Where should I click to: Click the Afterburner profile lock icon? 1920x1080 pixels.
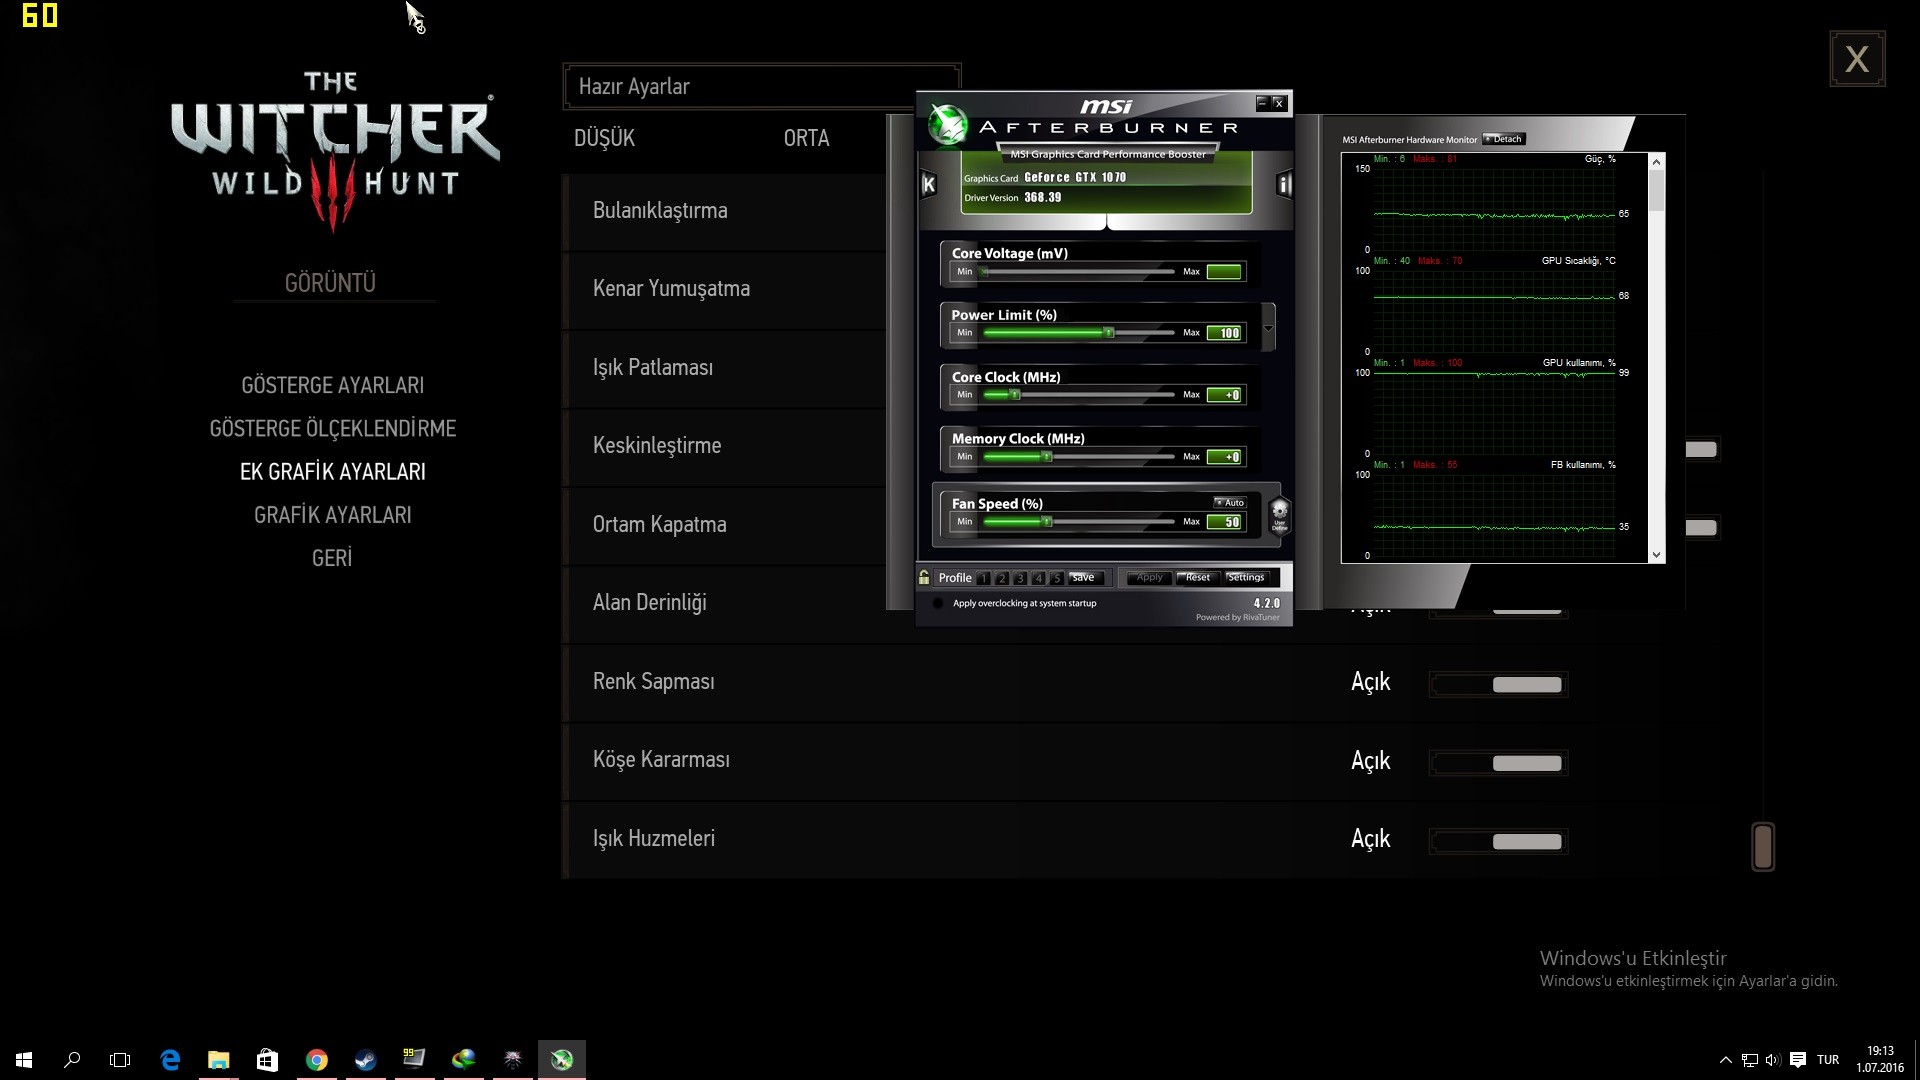coord(924,577)
